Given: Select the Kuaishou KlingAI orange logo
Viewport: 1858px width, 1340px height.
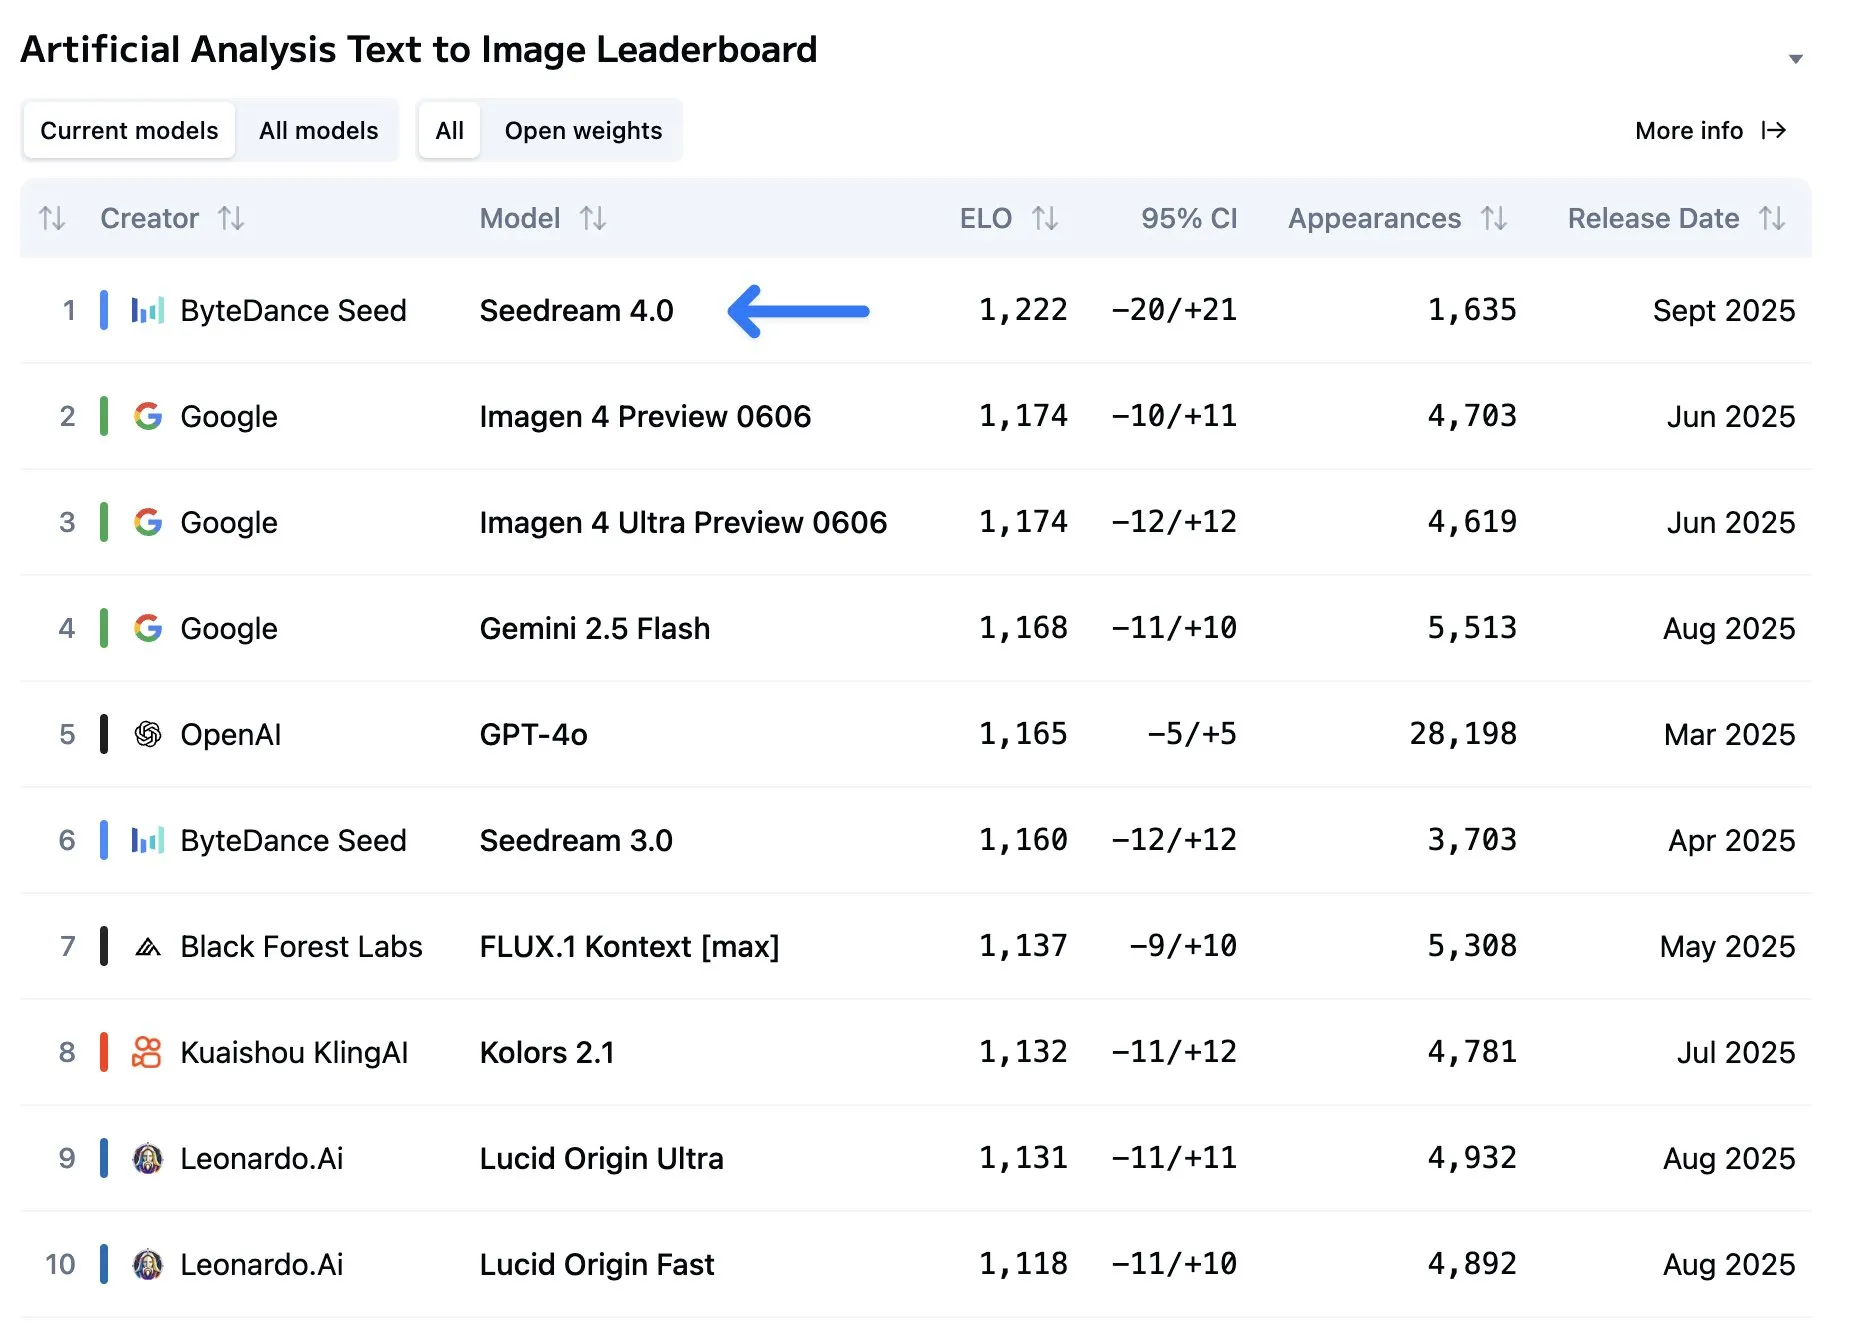Looking at the screenshot, I should (147, 1052).
